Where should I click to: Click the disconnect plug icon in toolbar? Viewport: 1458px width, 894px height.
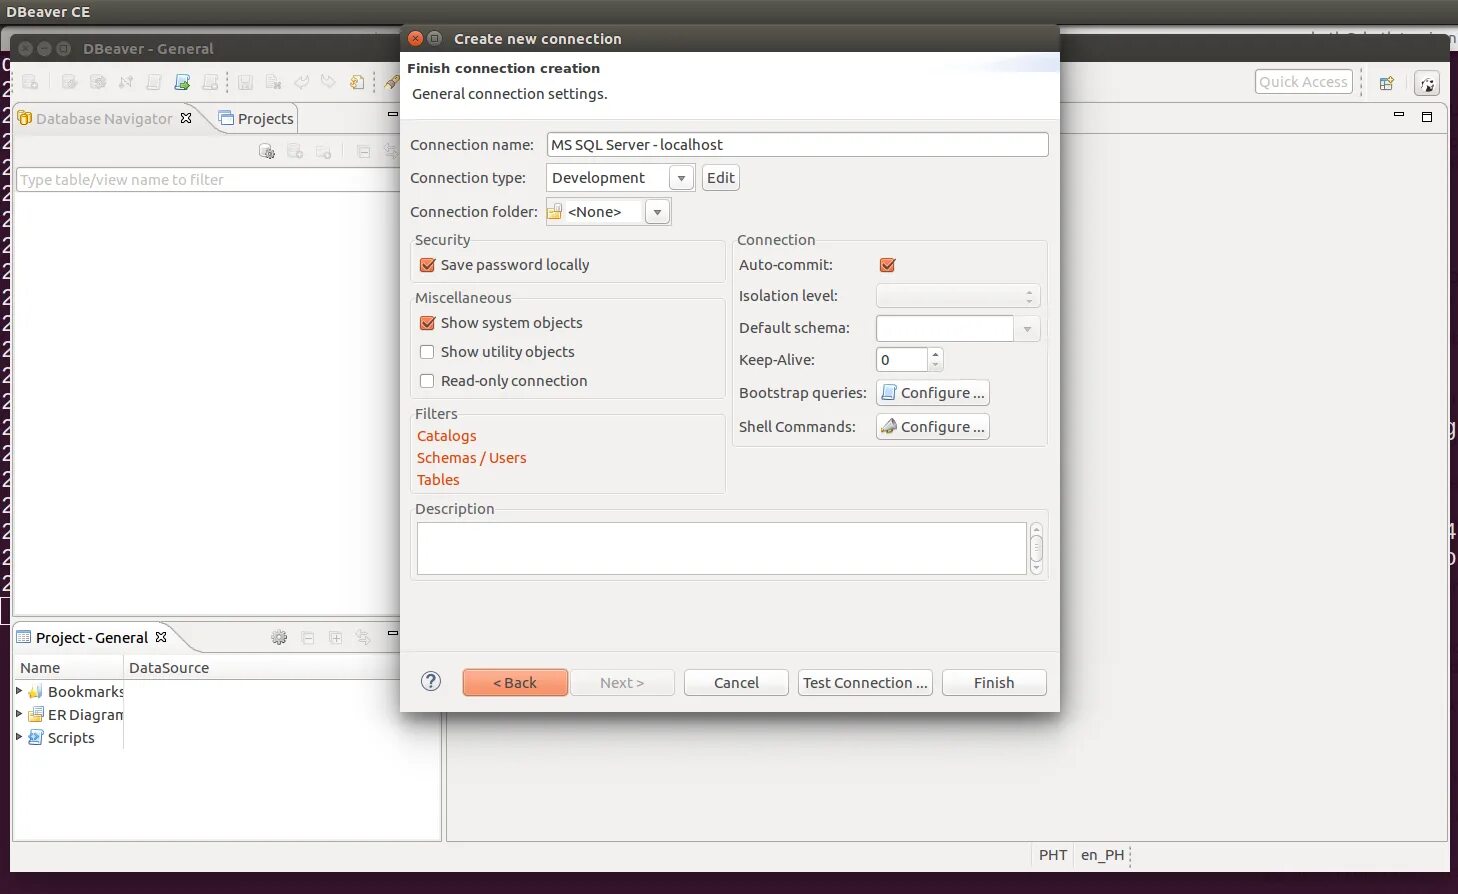[126, 82]
